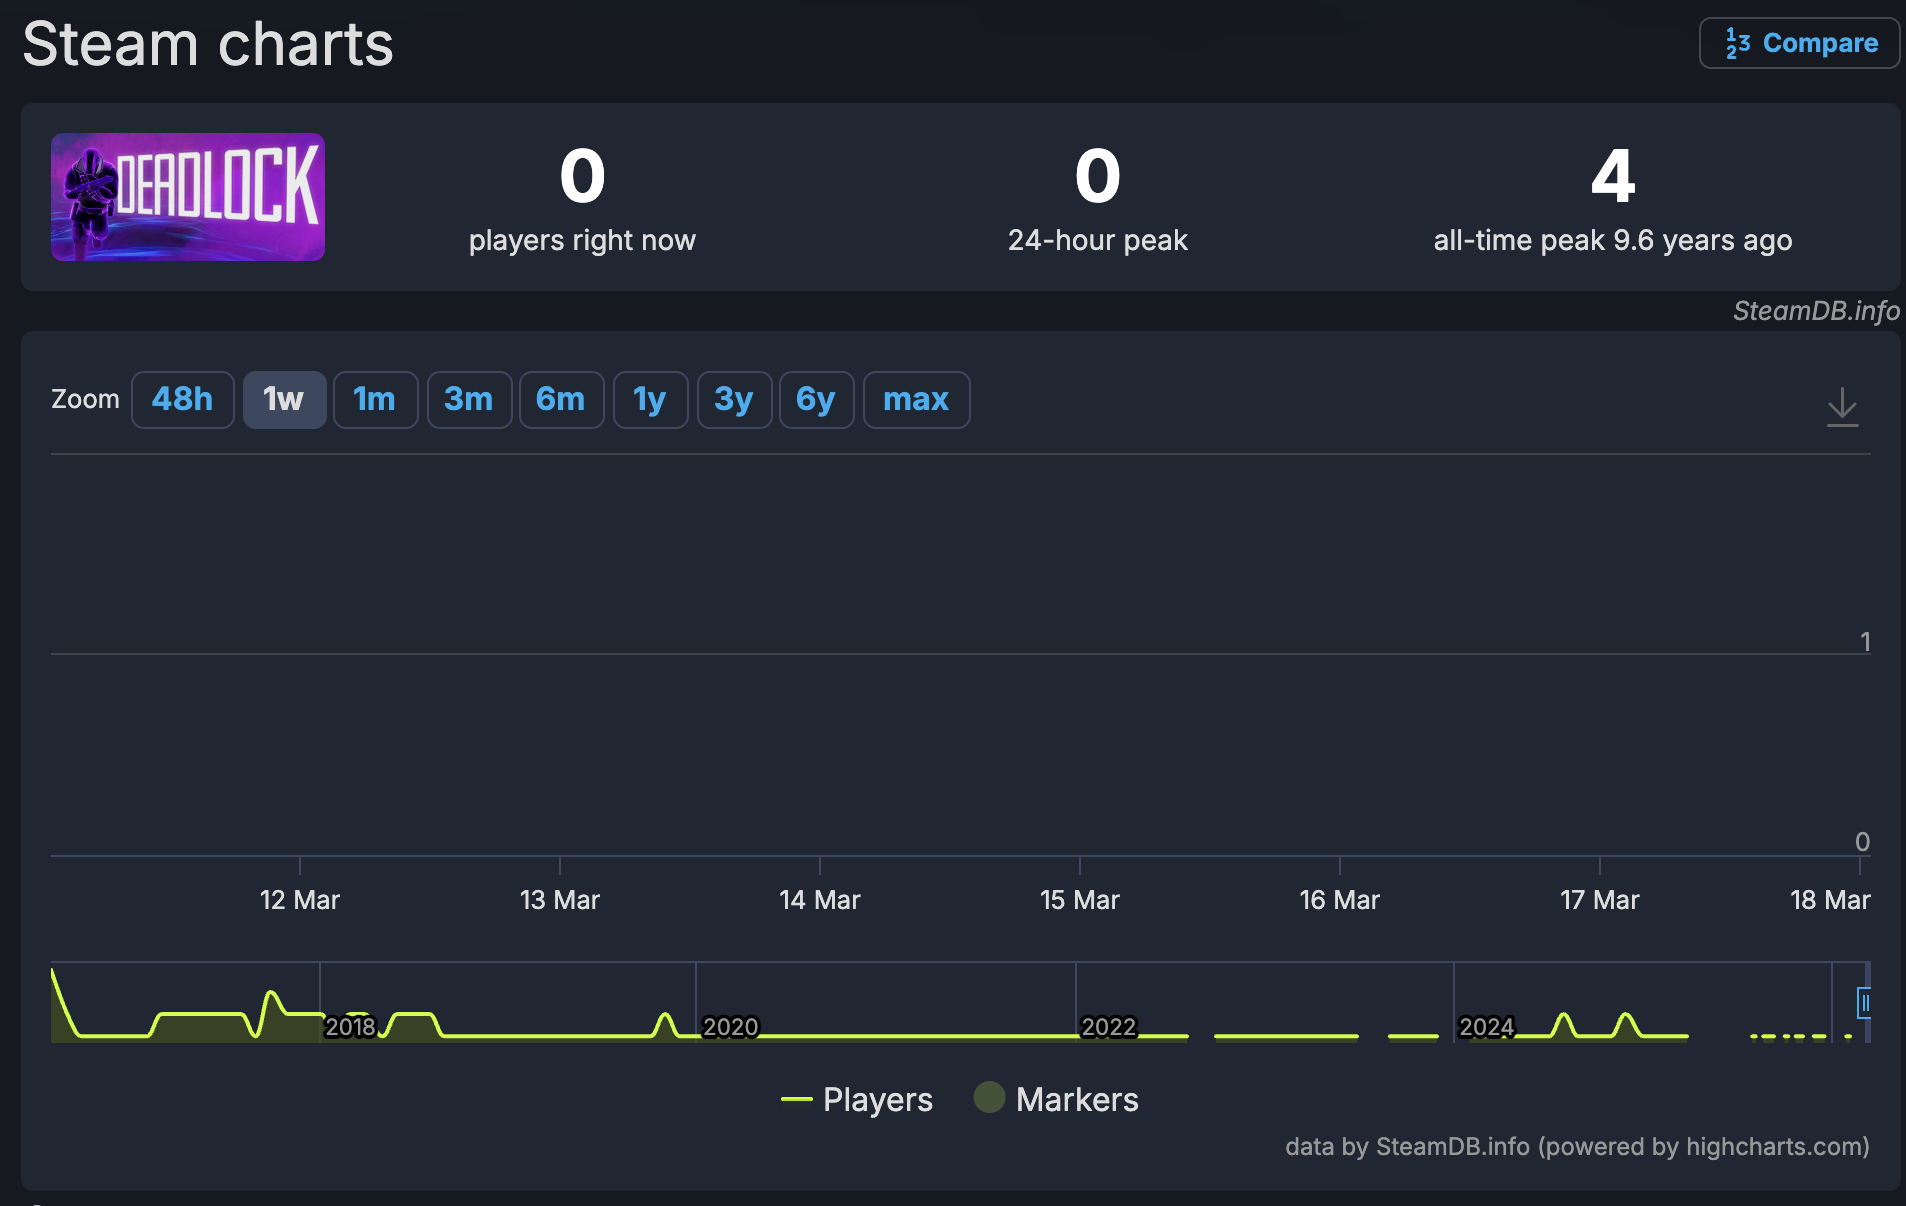
Task: Select the 1y zoom option
Action: tap(650, 400)
